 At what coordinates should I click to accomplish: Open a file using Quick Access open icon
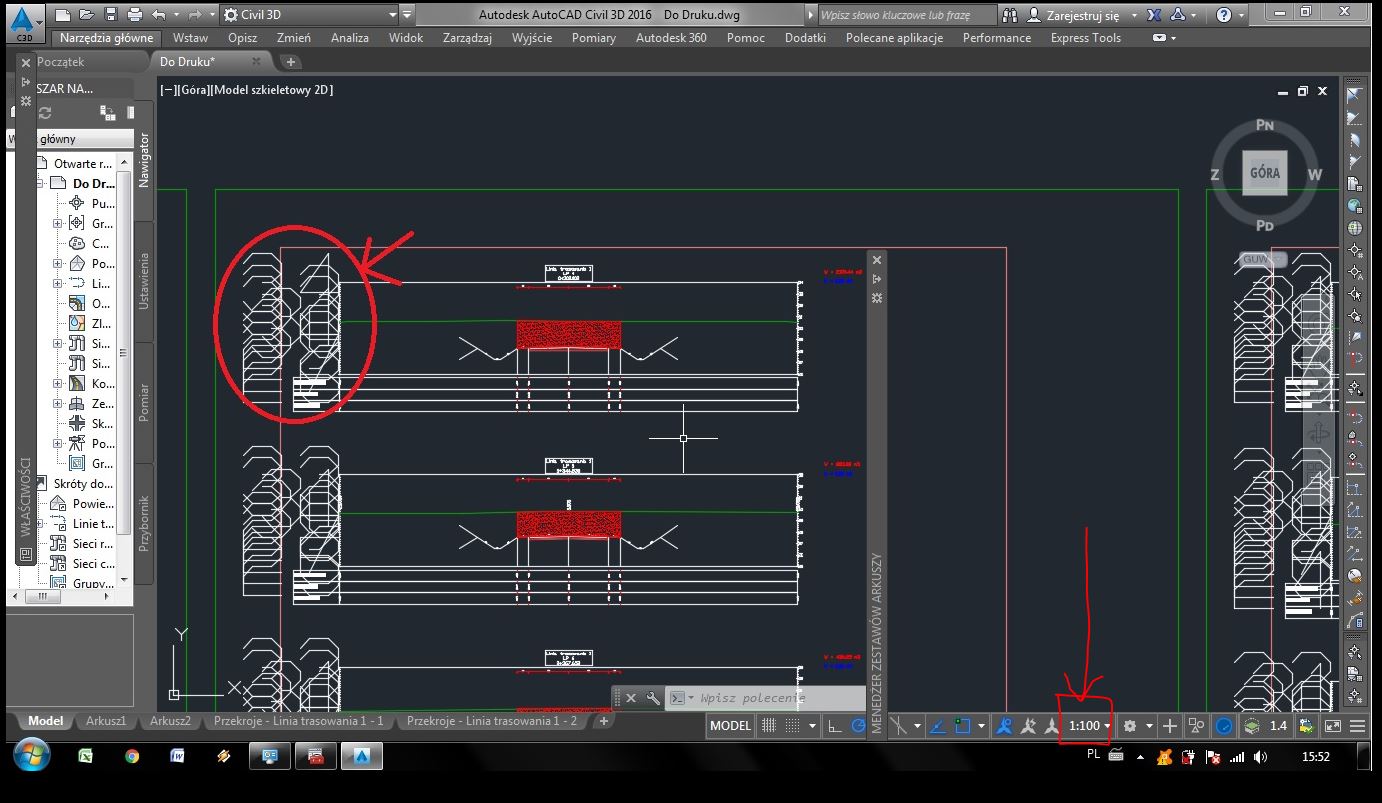pyautogui.click(x=88, y=13)
